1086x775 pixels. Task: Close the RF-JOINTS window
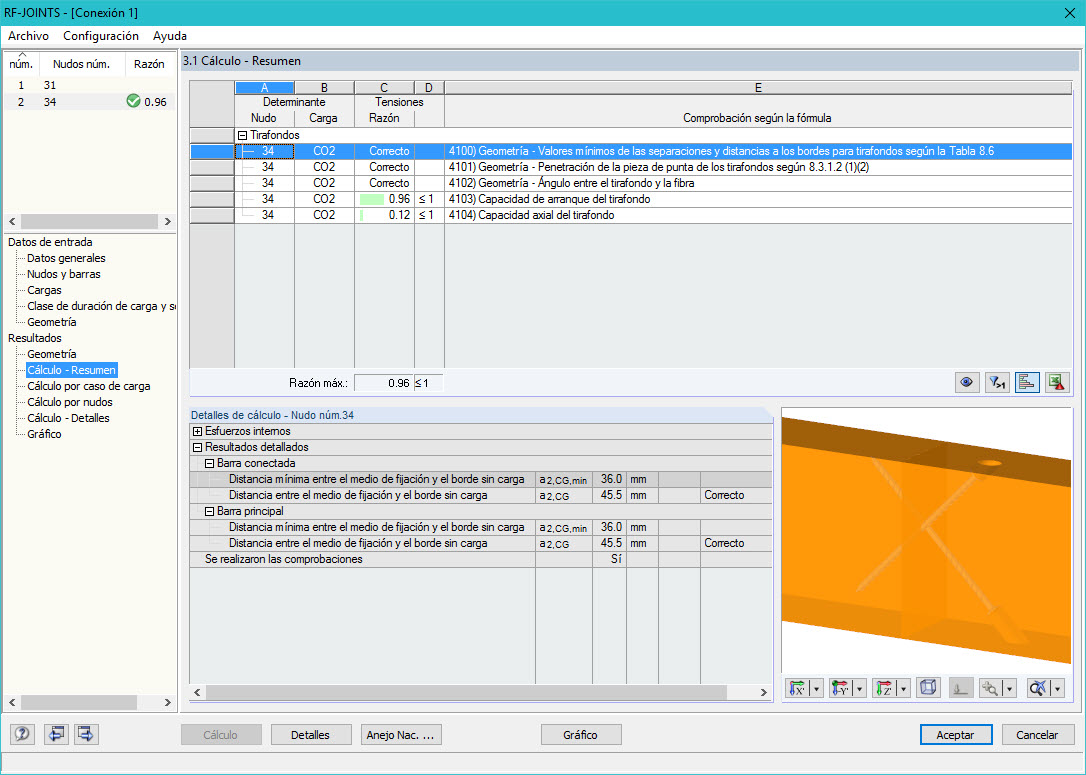tap(1069, 12)
